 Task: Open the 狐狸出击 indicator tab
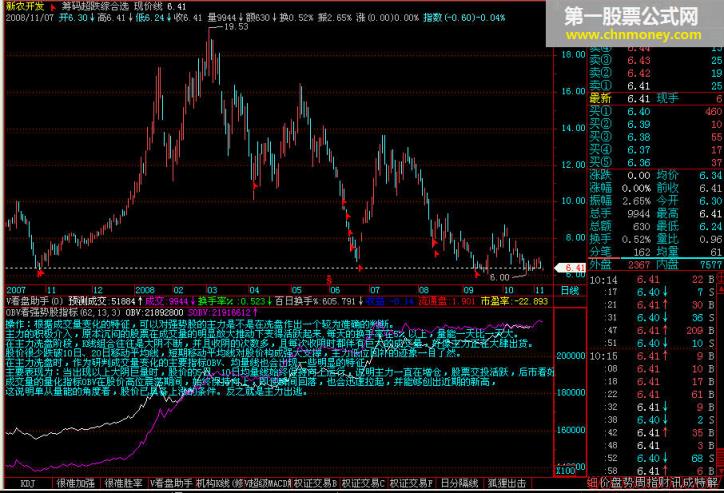coord(507,483)
